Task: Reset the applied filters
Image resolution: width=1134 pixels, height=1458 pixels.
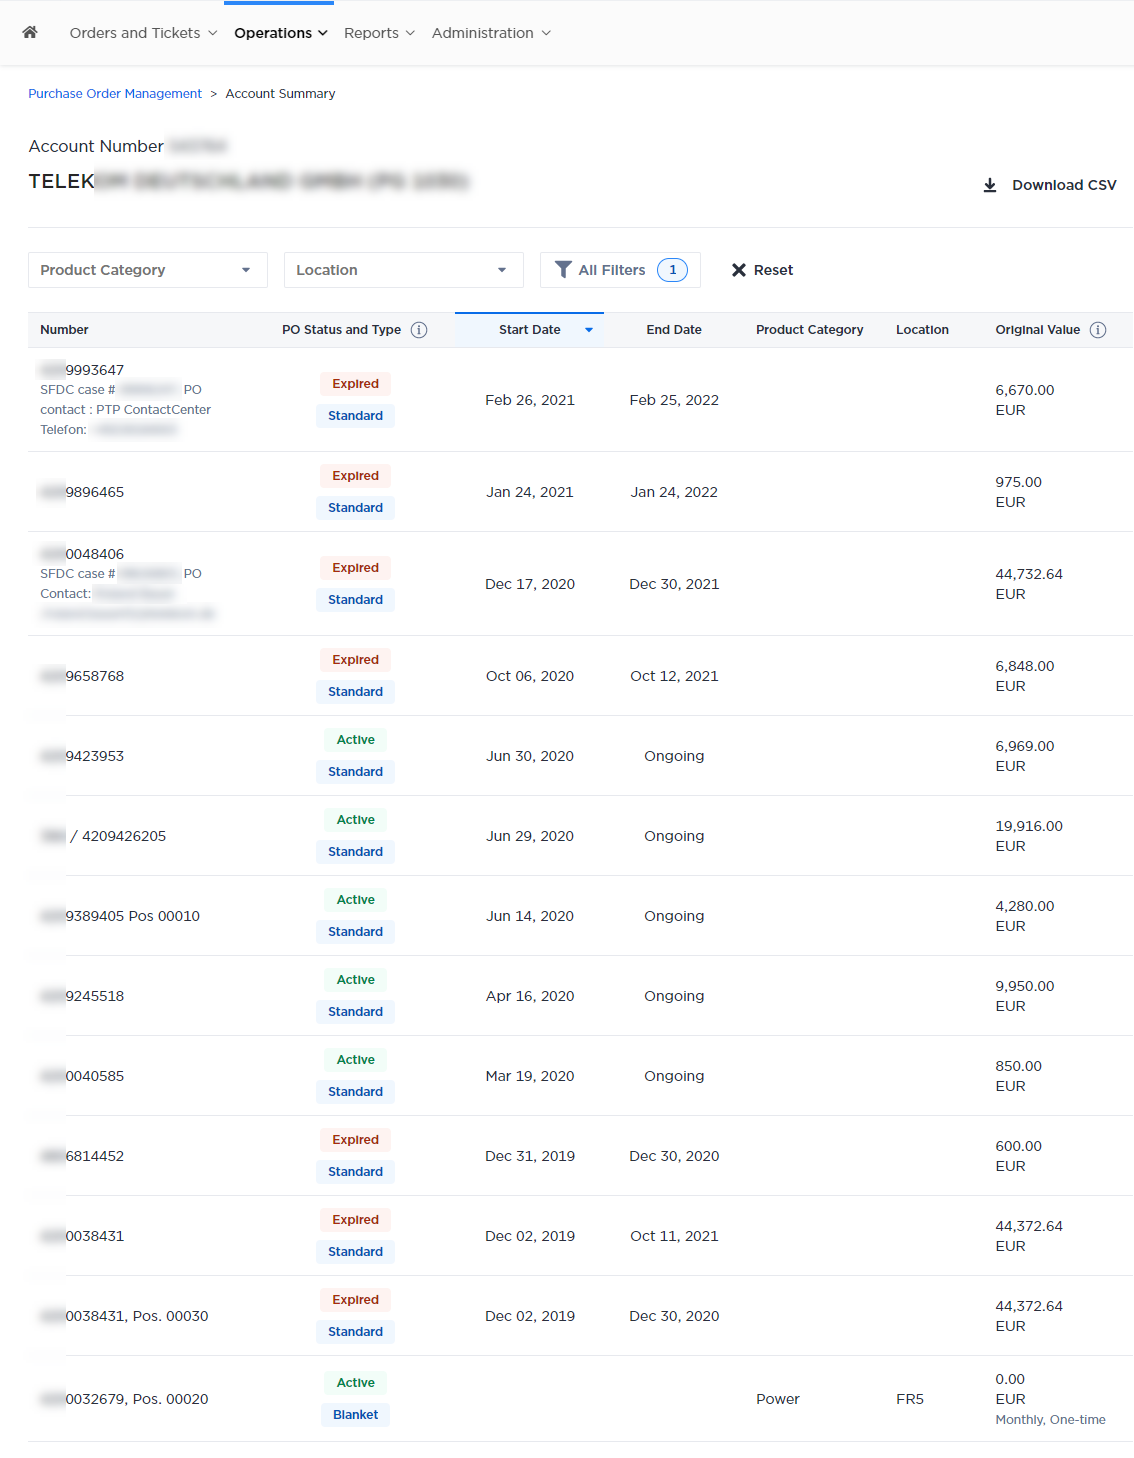Action: (762, 270)
